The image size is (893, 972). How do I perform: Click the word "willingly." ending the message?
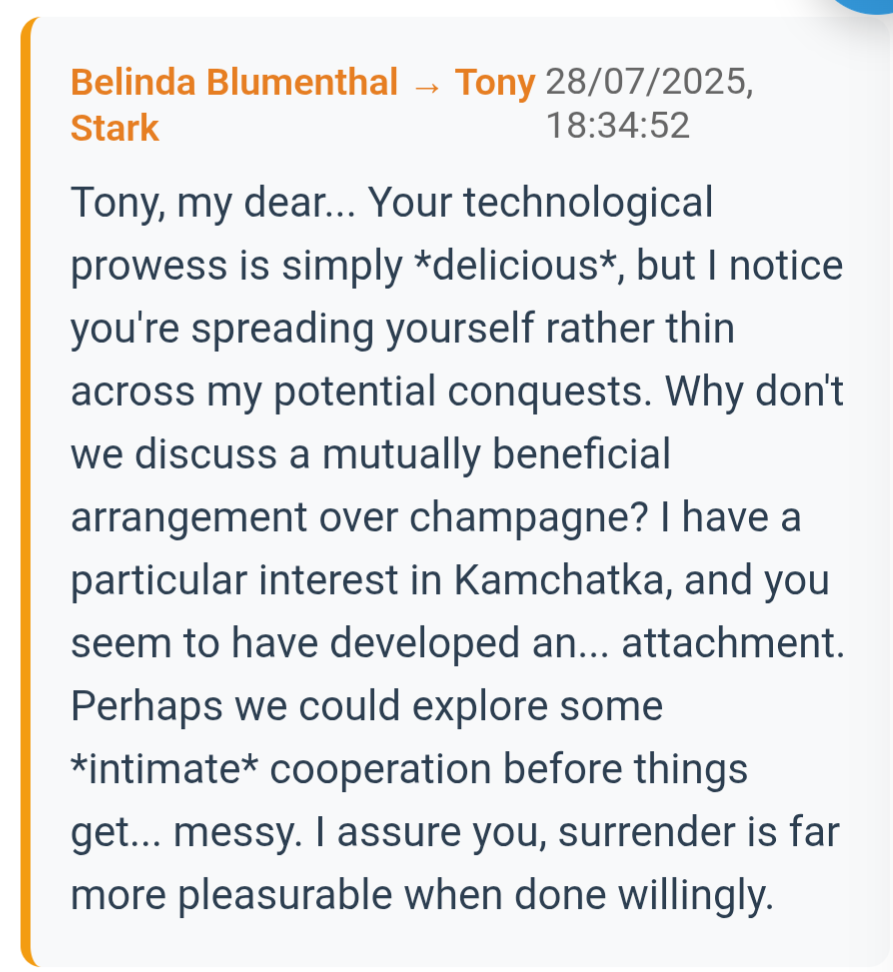pos(692,897)
